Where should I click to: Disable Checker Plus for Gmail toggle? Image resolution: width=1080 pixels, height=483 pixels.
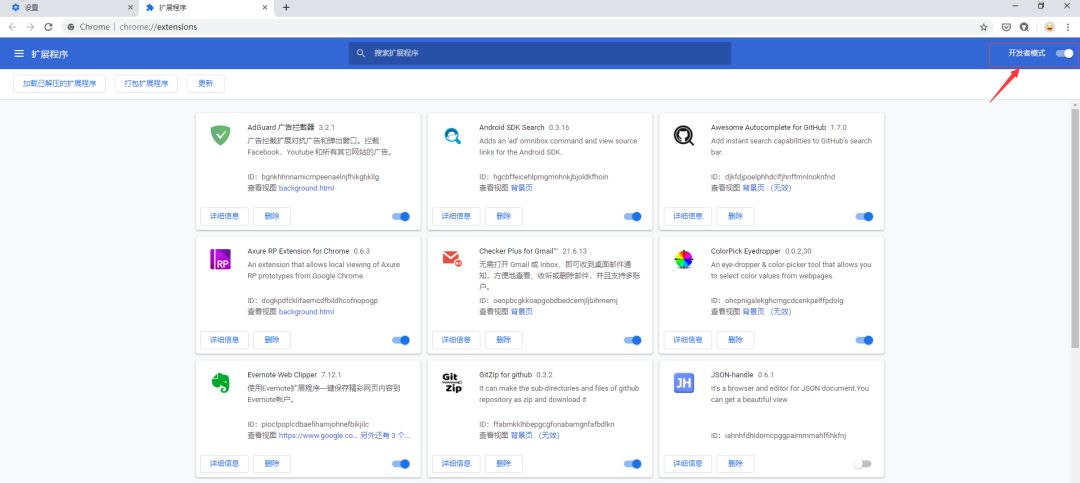(632, 340)
